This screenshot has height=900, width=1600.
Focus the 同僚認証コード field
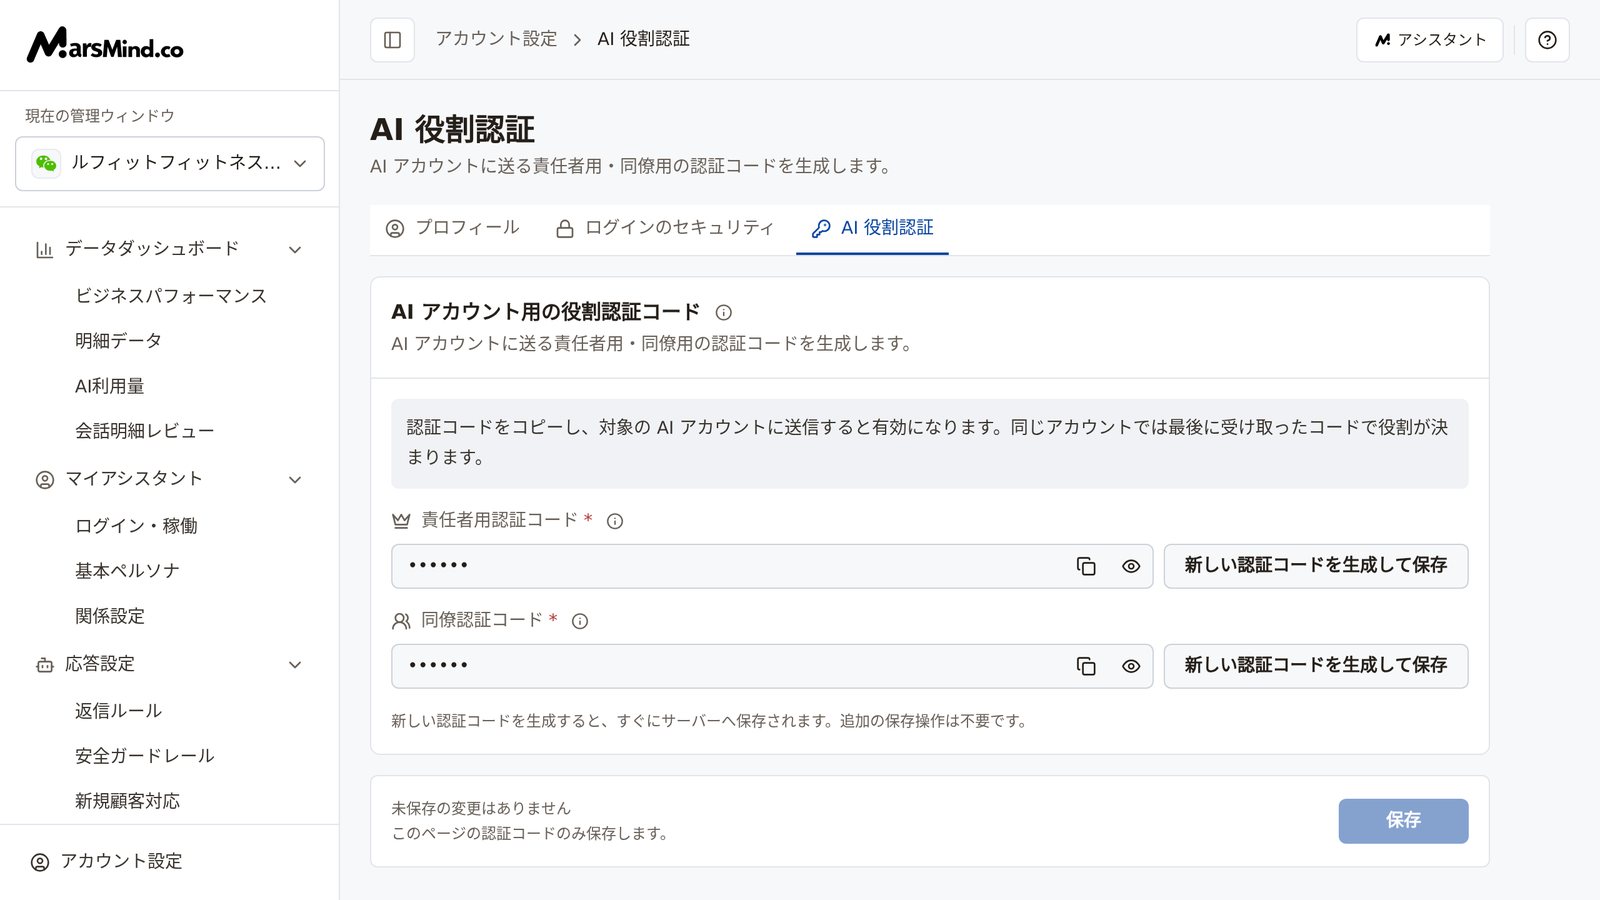772,666
